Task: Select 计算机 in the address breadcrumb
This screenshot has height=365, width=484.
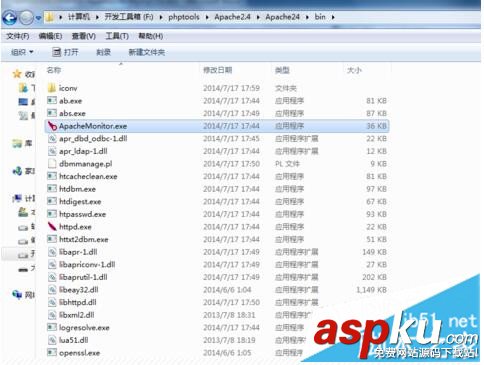Action: (79, 17)
